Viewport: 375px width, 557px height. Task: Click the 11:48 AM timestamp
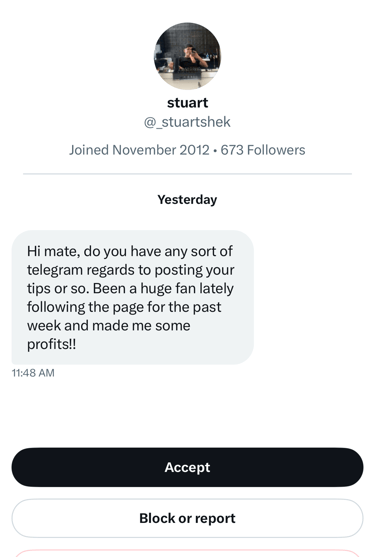33,373
